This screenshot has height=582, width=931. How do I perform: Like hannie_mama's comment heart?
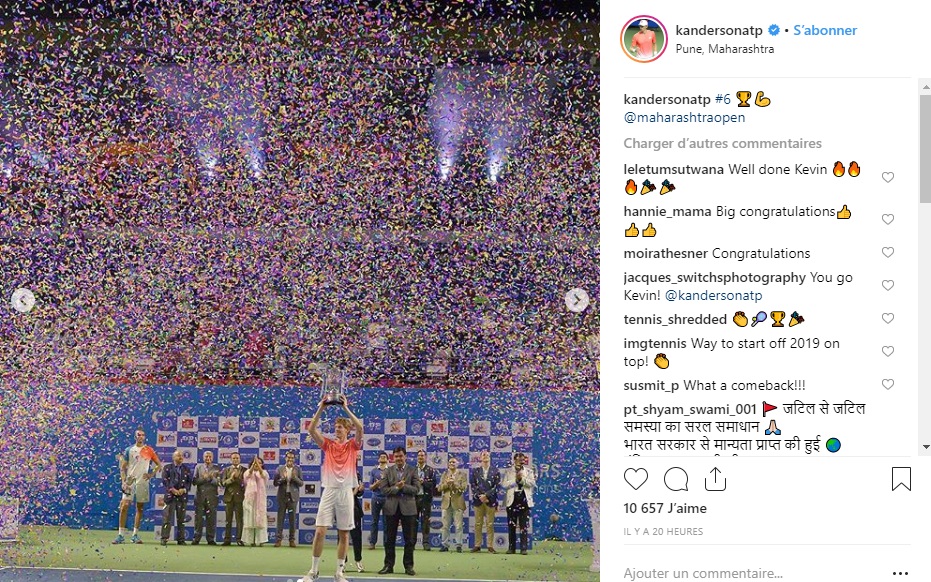coord(888,219)
